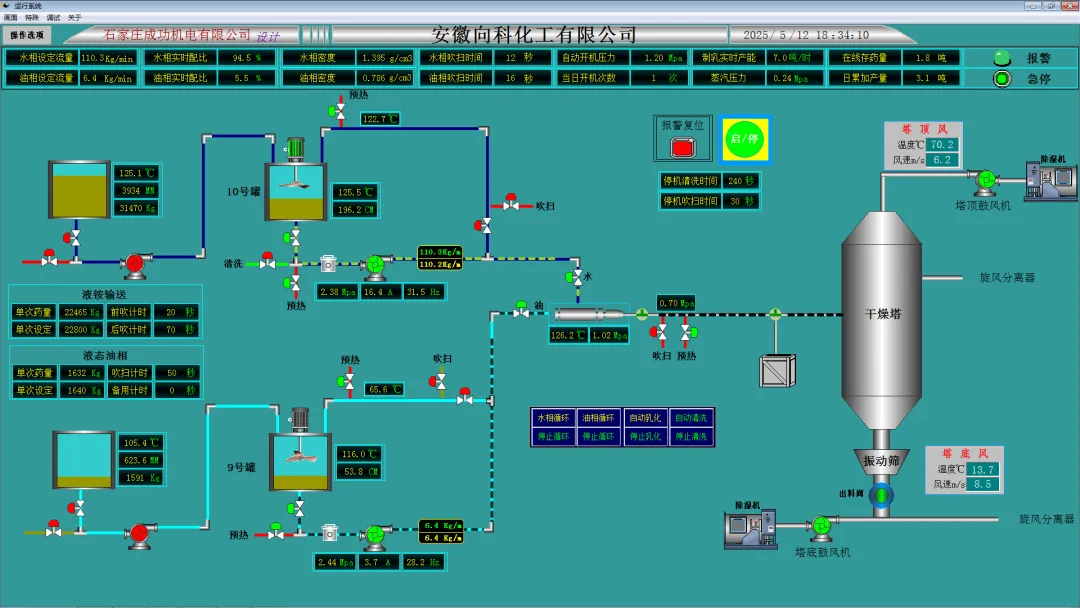1080x608 pixels.
Task: Toggle 预热 valve beside 122.7℃ reading
Action: (338, 110)
